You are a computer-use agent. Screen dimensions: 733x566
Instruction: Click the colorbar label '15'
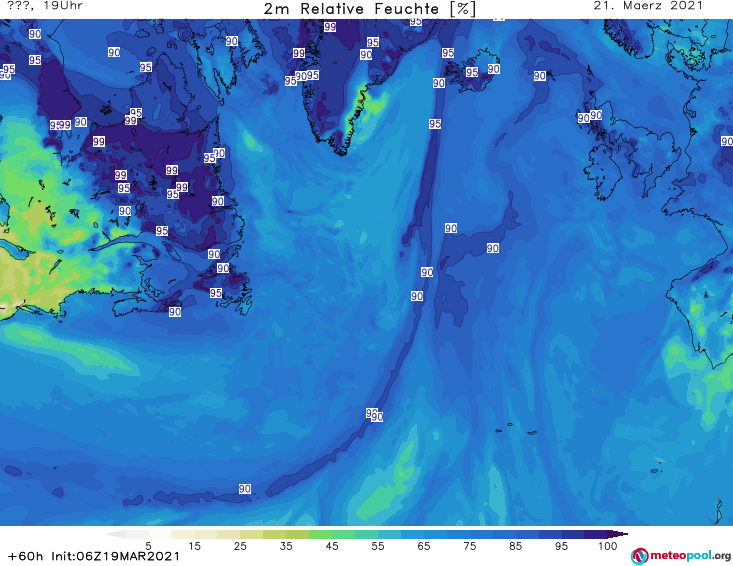194,546
